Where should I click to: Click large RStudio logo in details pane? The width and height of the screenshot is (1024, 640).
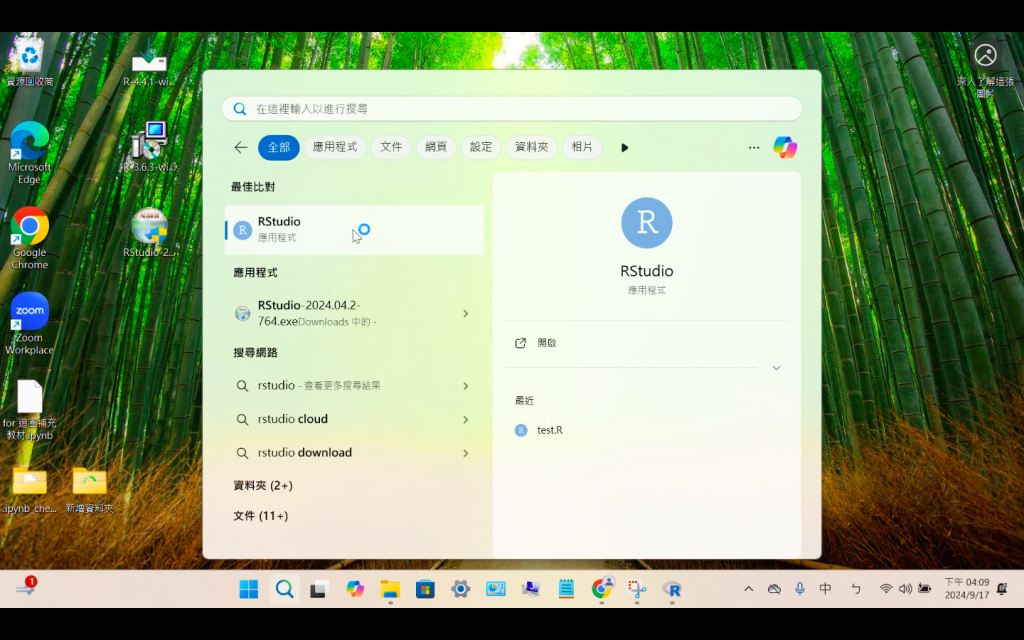[x=647, y=223]
